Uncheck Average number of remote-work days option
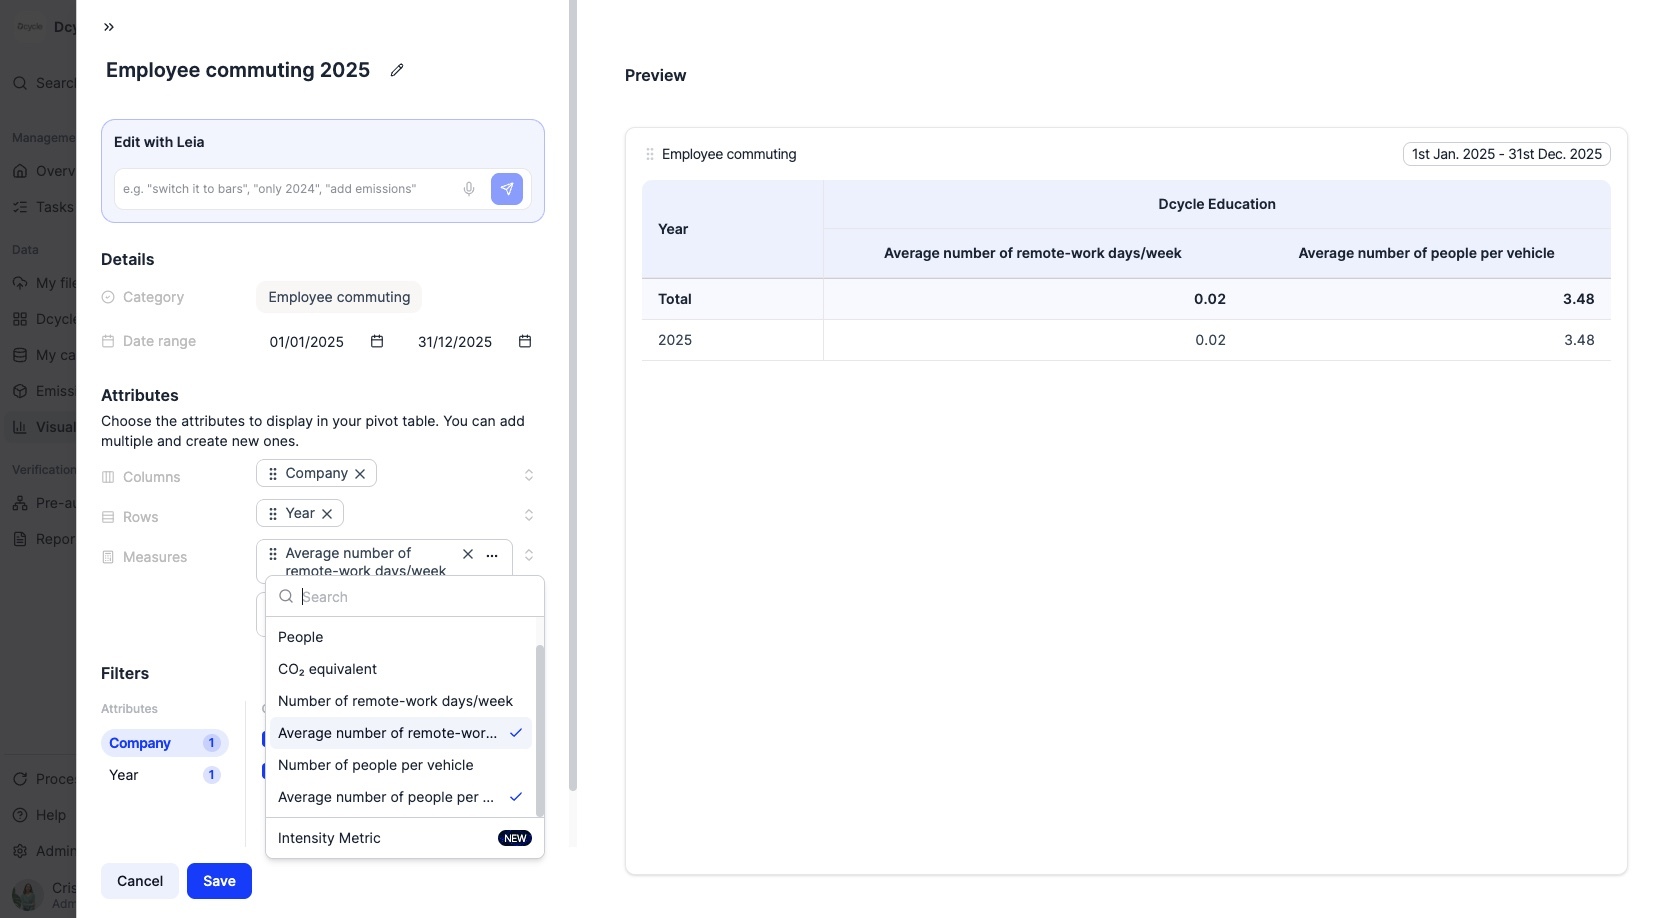This screenshot has width=1668, height=918. [401, 733]
